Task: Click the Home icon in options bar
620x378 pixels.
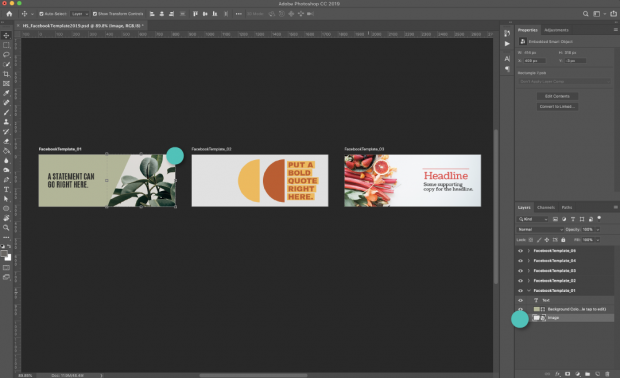Action: [x=9, y=14]
